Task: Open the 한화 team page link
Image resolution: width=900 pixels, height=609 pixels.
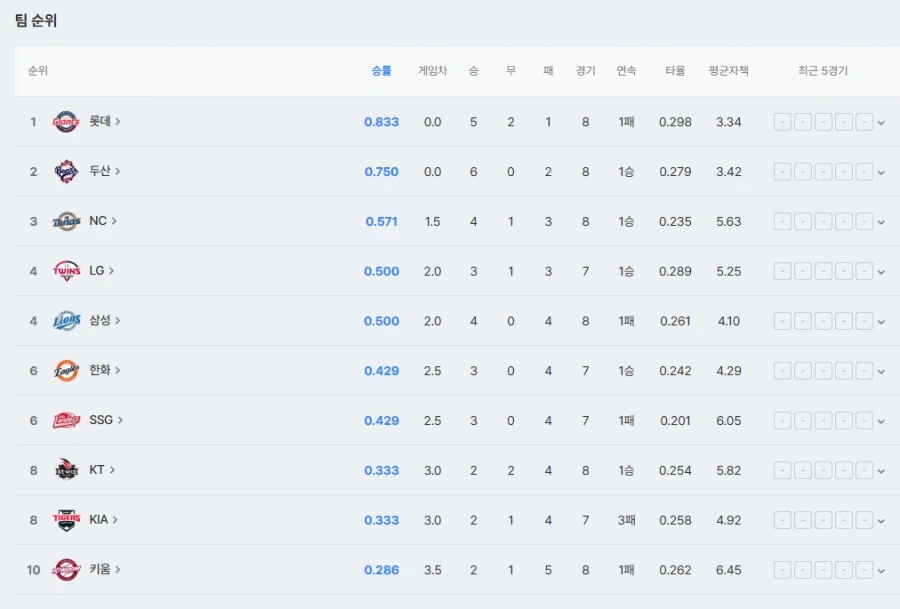Action: click(x=104, y=370)
